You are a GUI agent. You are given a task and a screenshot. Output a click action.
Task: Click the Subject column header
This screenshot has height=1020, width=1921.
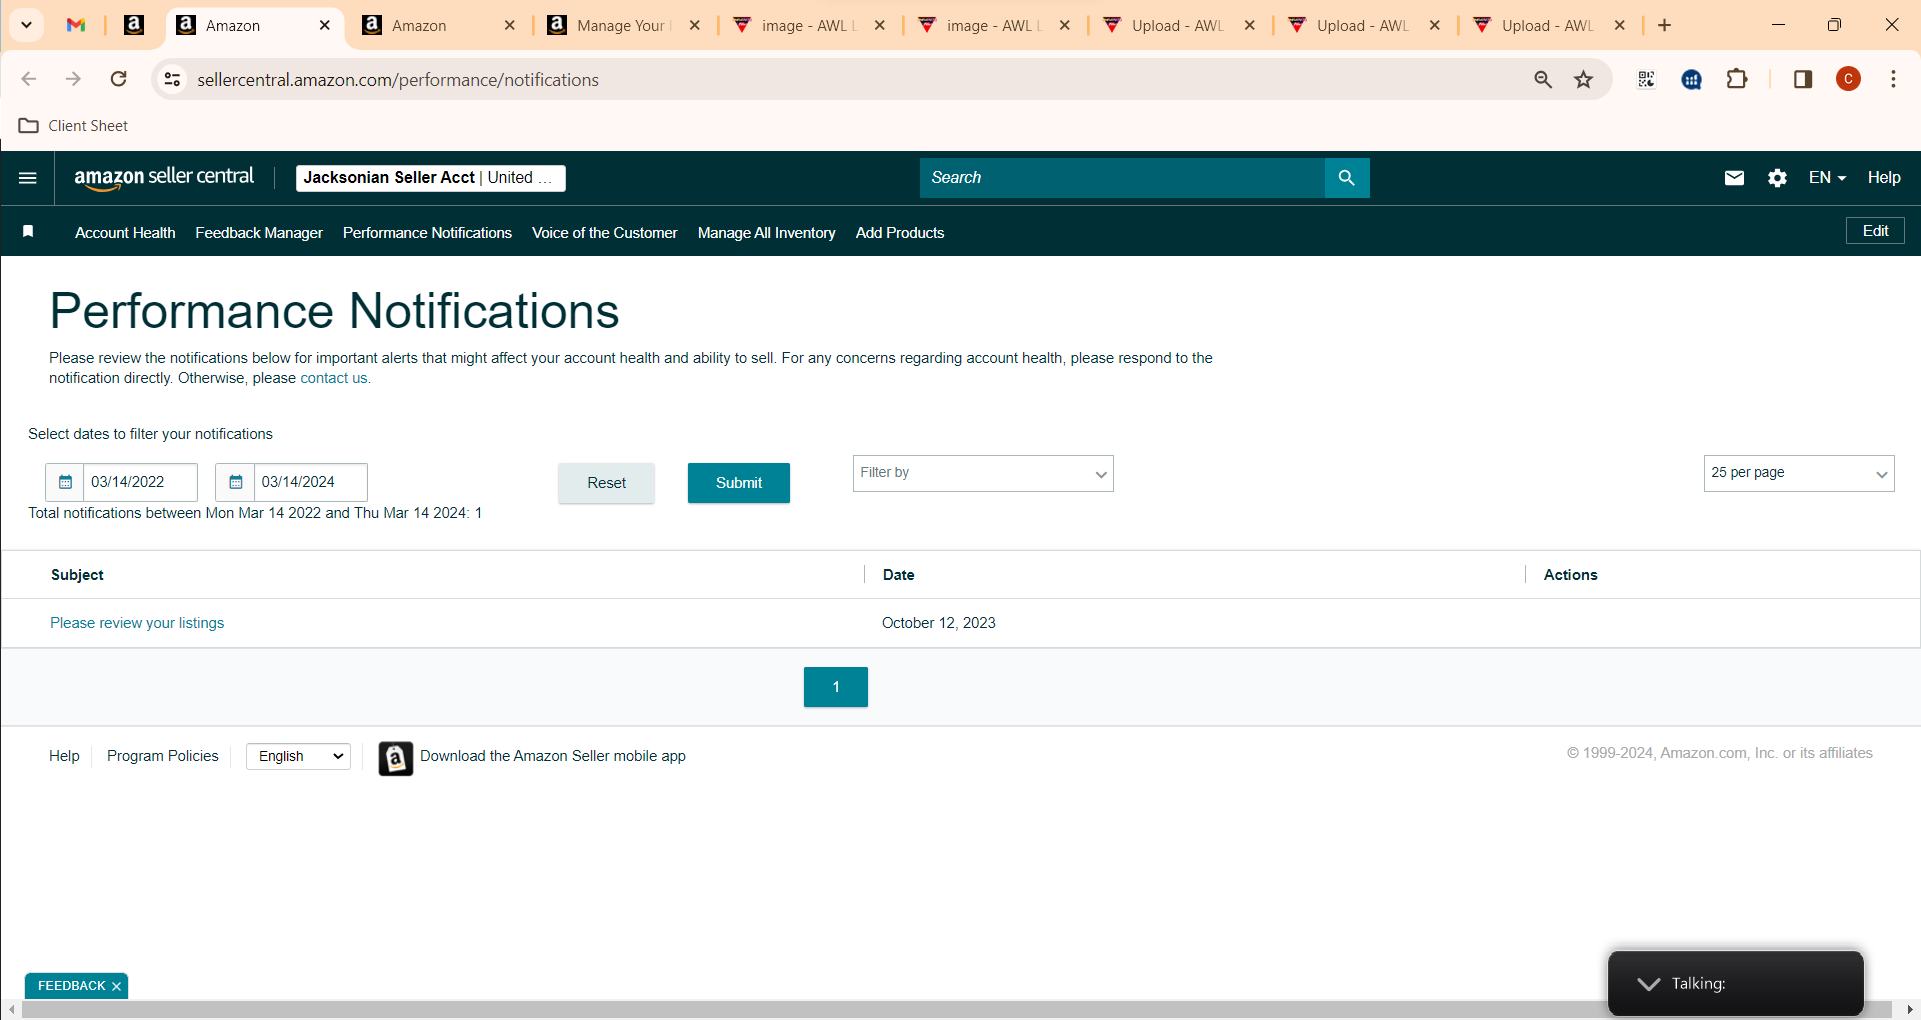pyautogui.click(x=77, y=575)
